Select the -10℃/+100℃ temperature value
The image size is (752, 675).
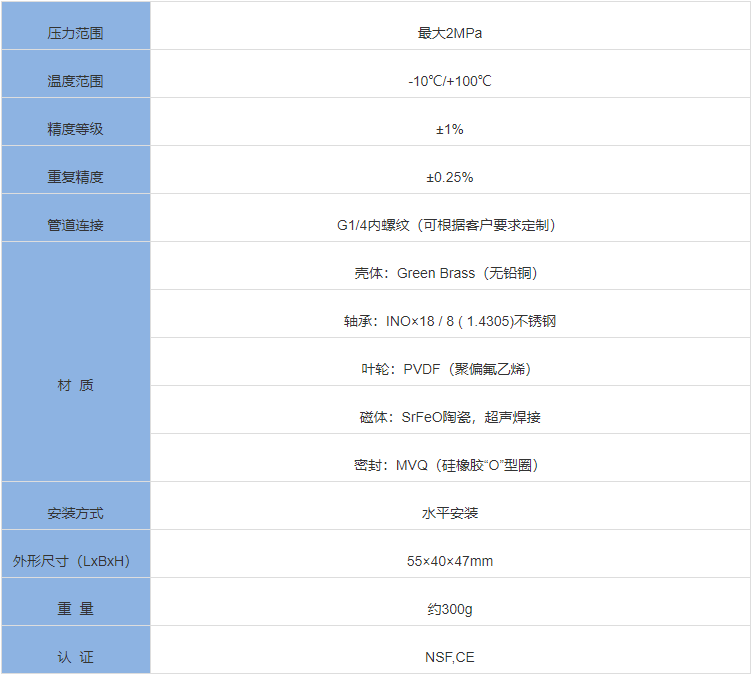[x=449, y=81]
